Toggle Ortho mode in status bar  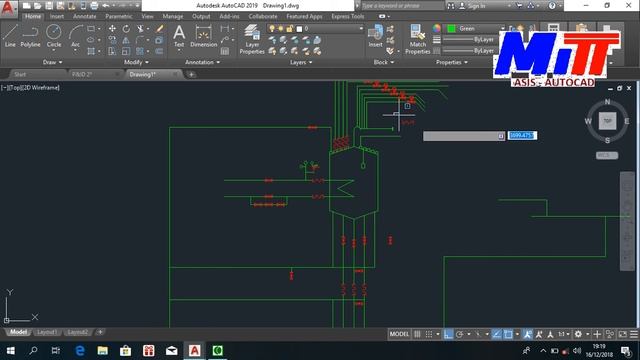tap(448, 334)
